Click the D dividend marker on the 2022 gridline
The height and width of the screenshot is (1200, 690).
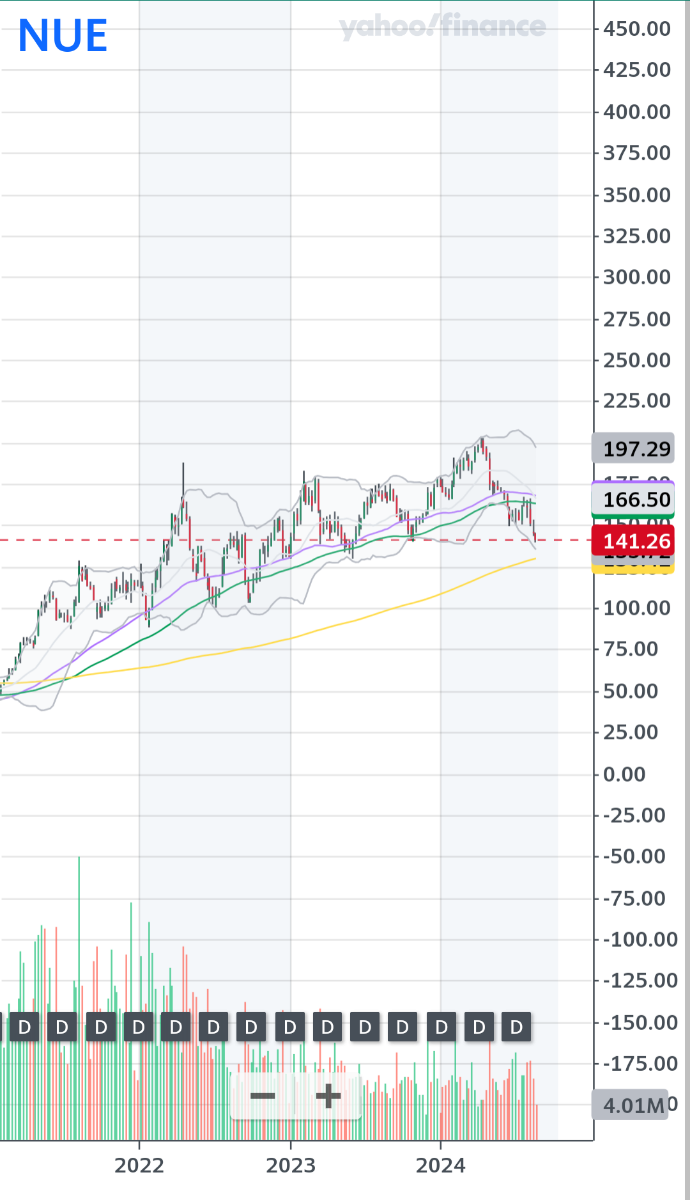[139, 1027]
